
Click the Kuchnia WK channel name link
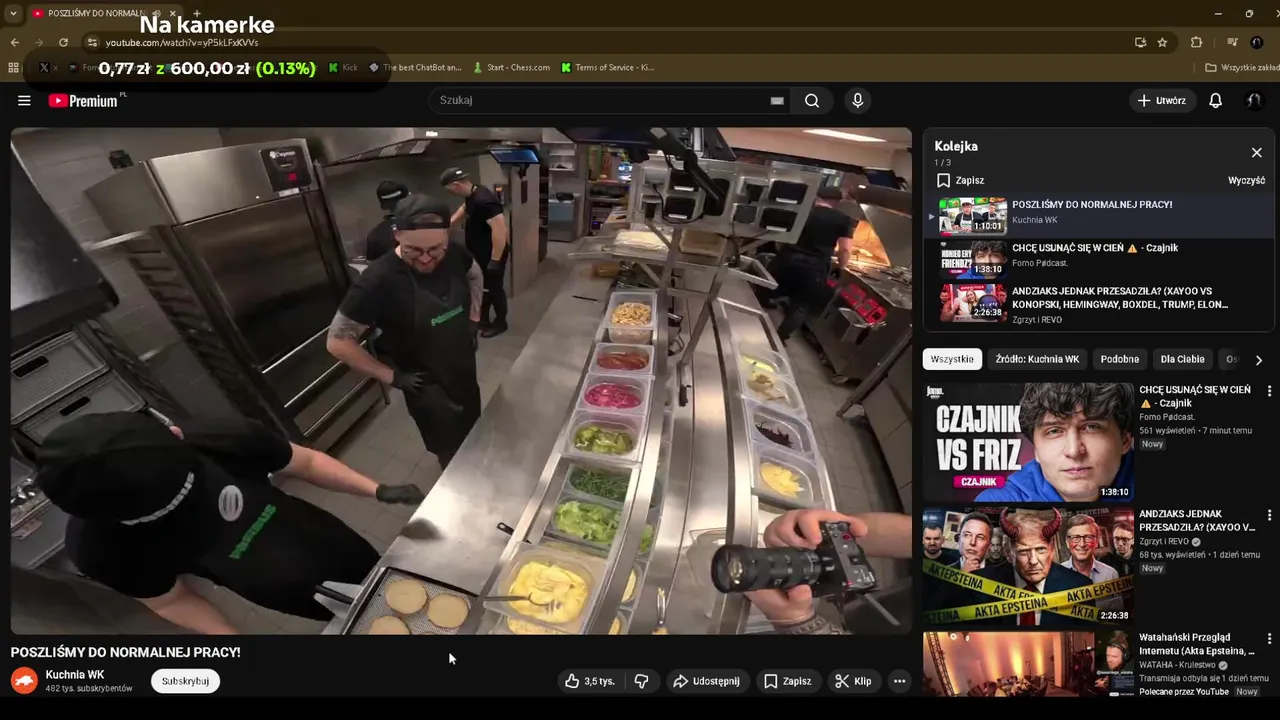point(75,675)
